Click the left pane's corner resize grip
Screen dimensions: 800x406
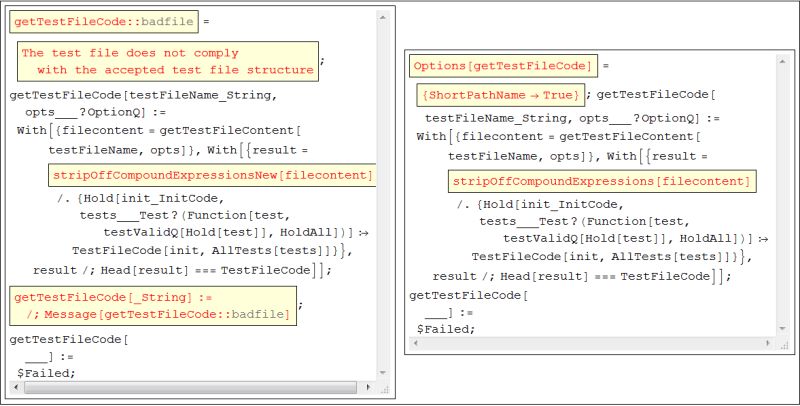(x=385, y=390)
